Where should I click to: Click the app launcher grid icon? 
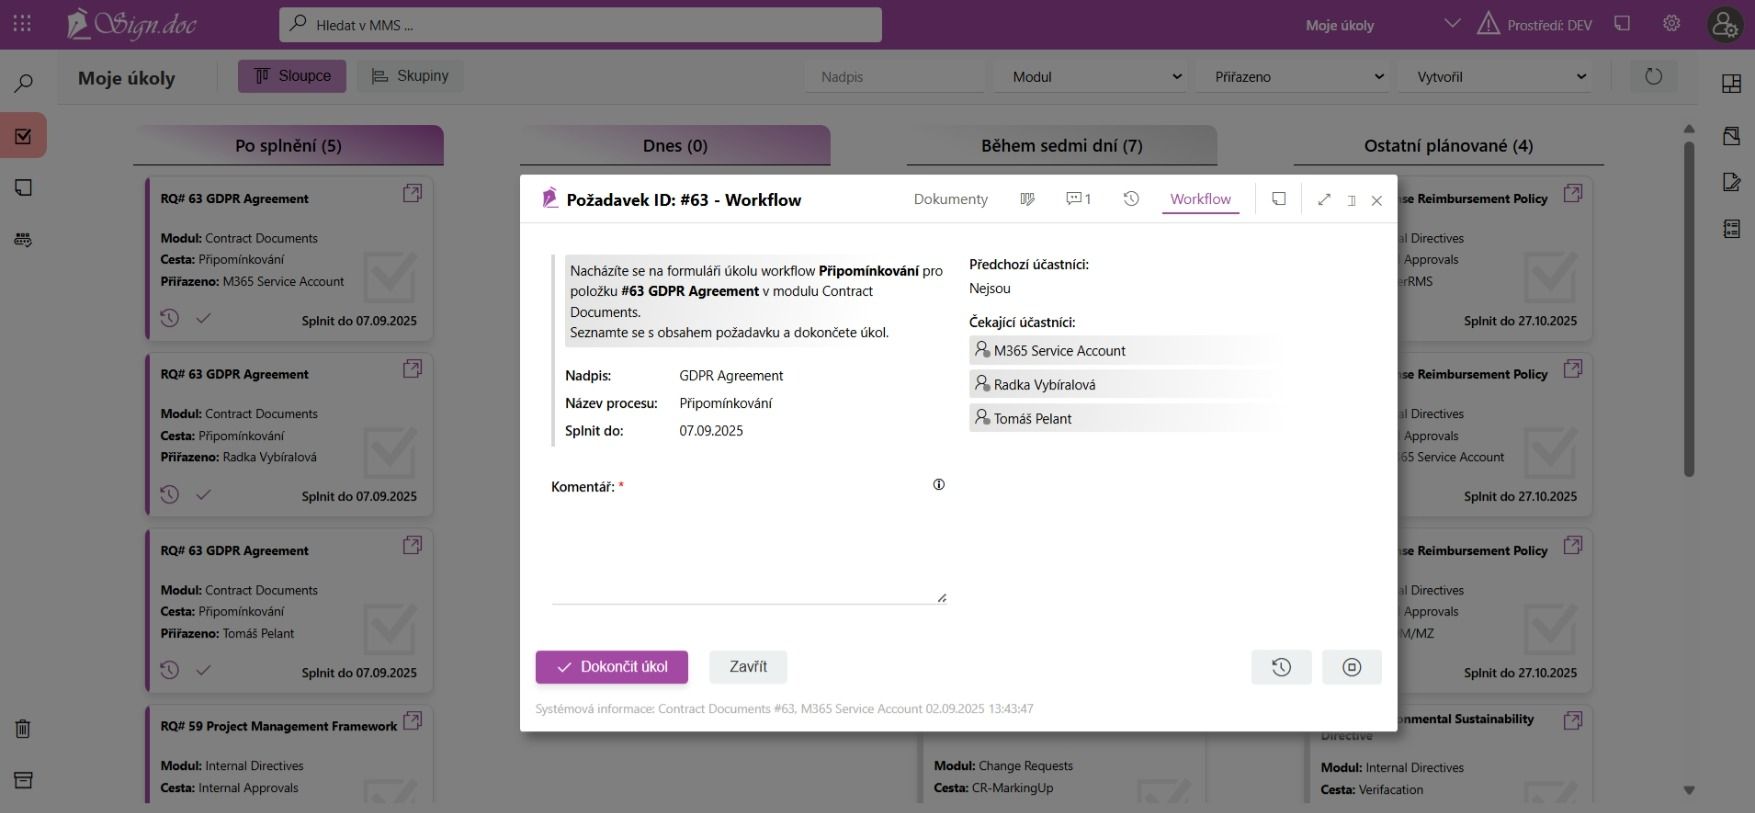pyautogui.click(x=22, y=24)
